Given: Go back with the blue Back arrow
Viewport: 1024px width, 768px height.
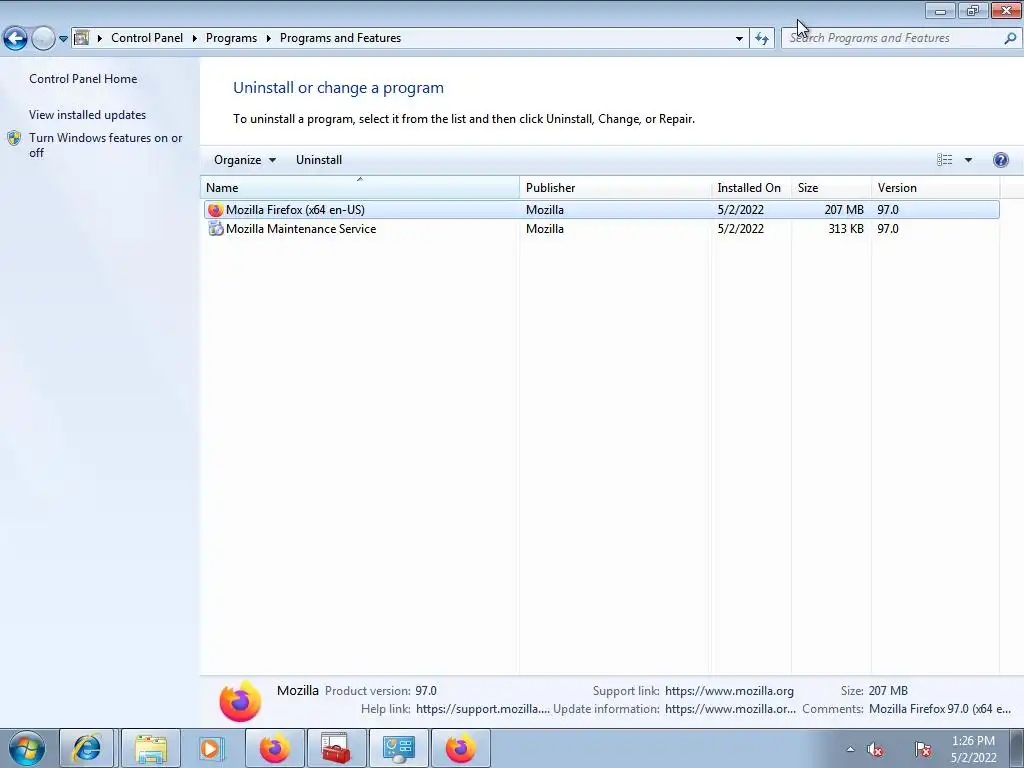Looking at the screenshot, I should click(x=15, y=38).
